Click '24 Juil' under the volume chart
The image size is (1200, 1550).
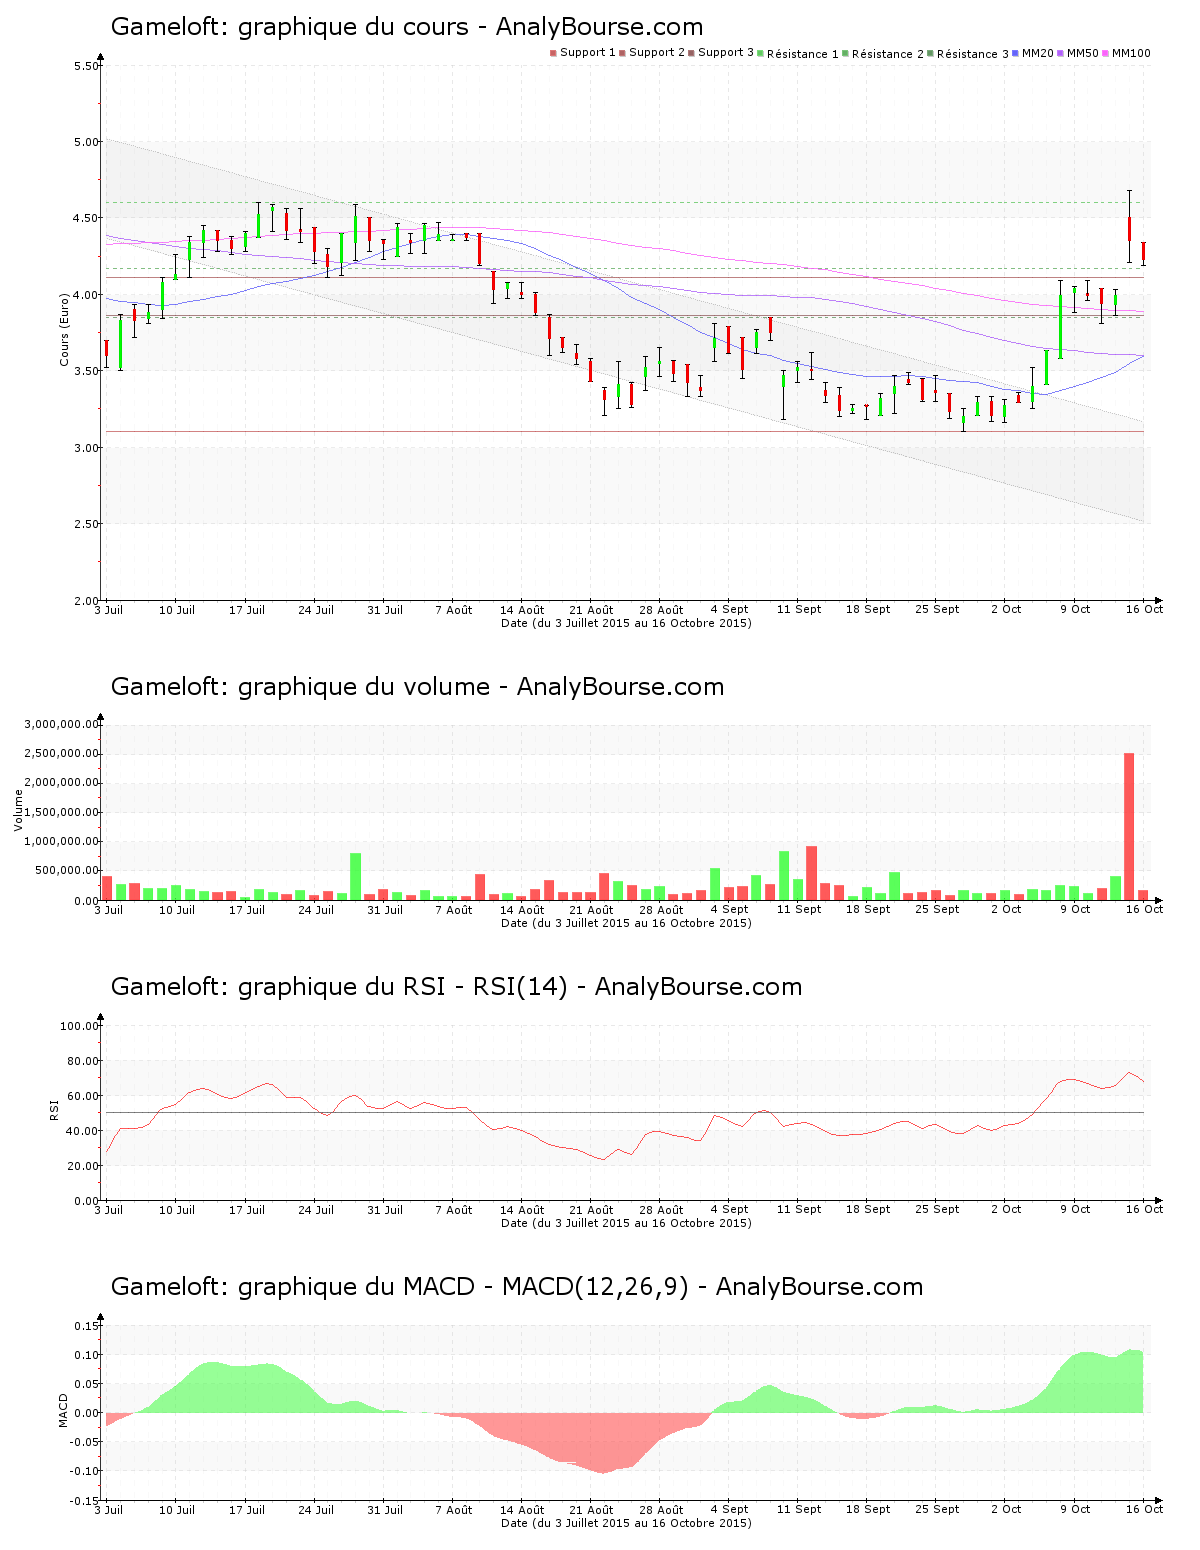pos(316,910)
